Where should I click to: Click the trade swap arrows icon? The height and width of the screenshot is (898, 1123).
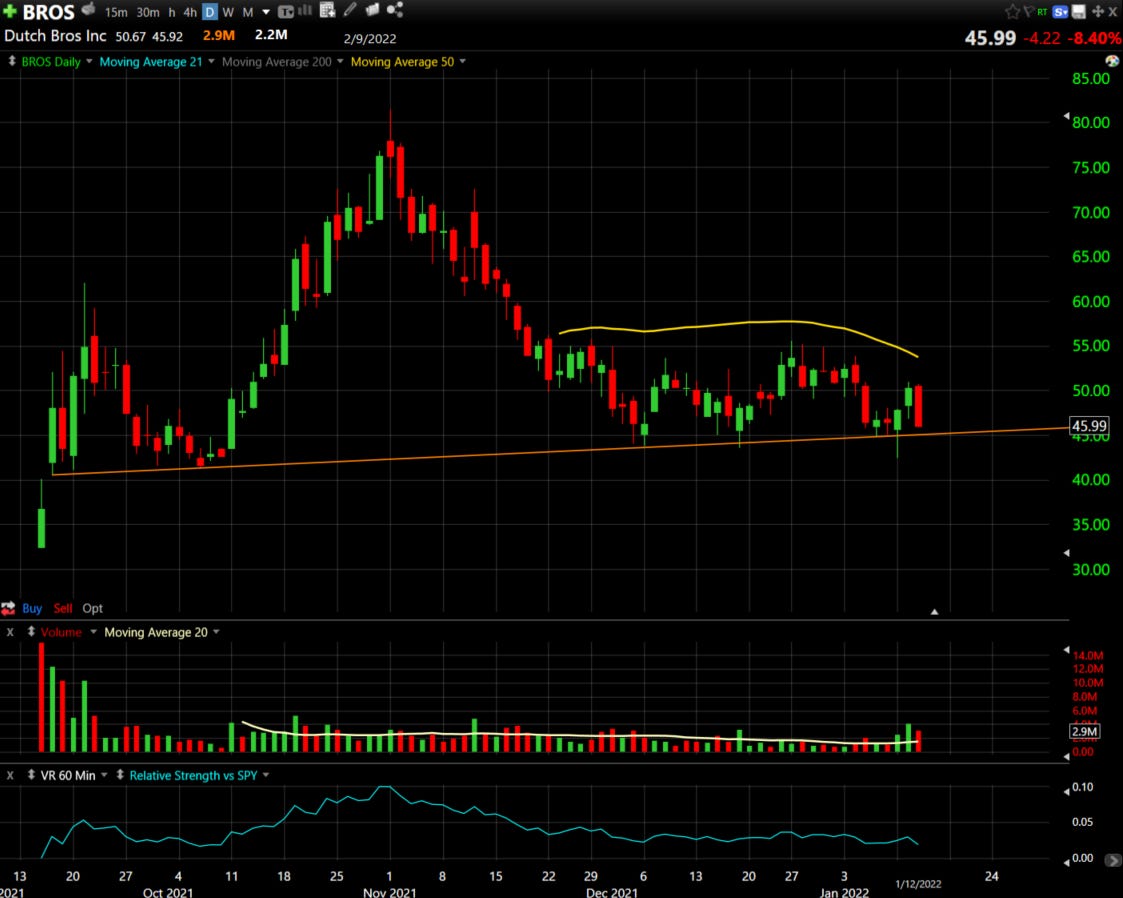pos(8,609)
